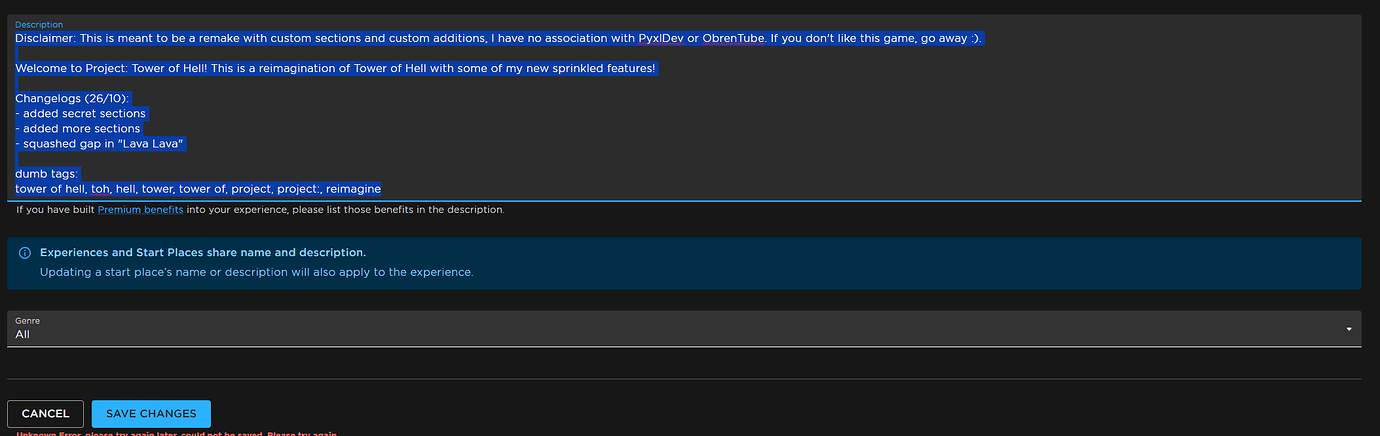Viewport: 1380px width, 436px height.
Task: Click the info icon in the blue banner
Action: click(x=25, y=253)
